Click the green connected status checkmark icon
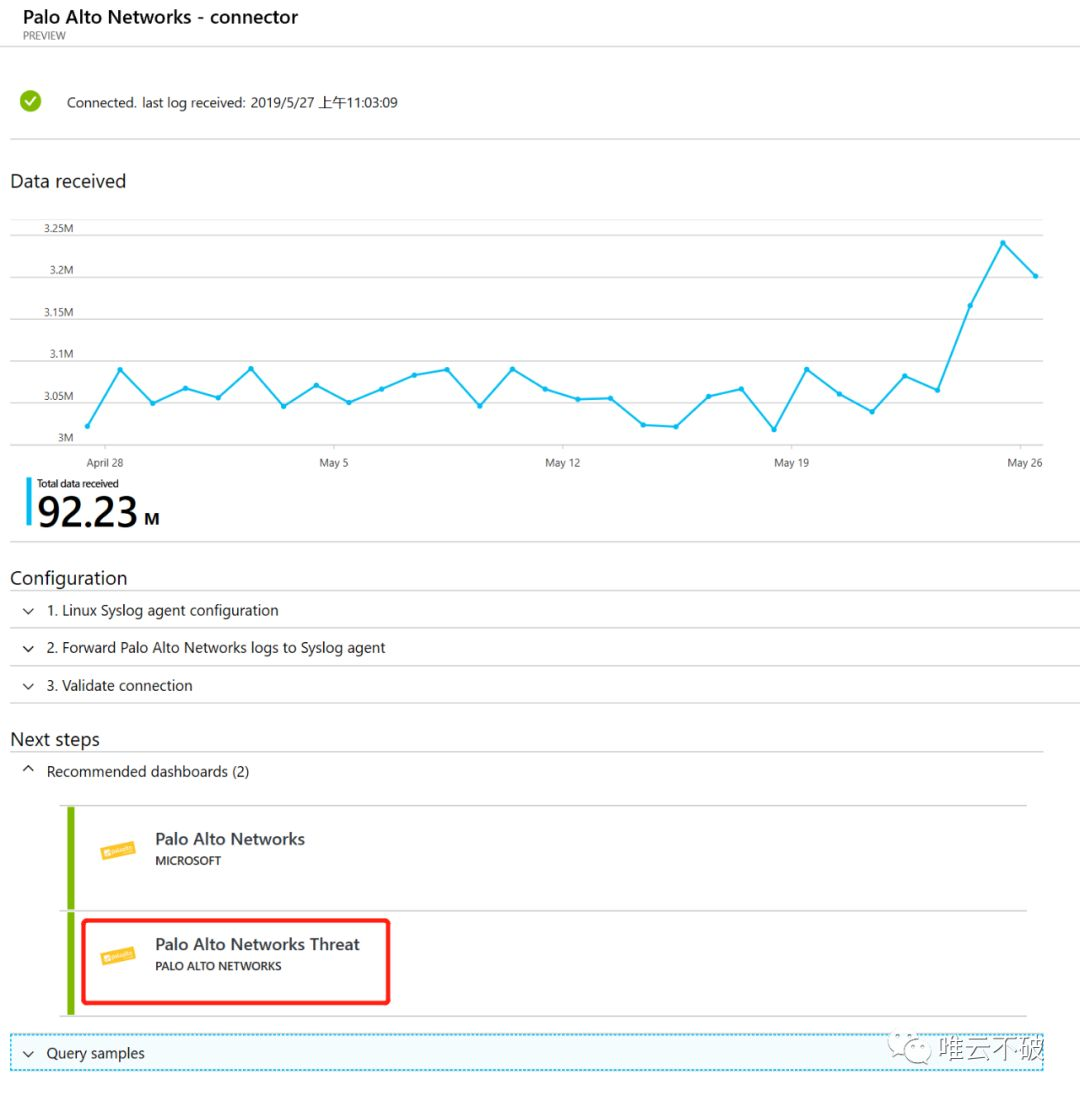The height and width of the screenshot is (1096, 1080). tap(30, 101)
